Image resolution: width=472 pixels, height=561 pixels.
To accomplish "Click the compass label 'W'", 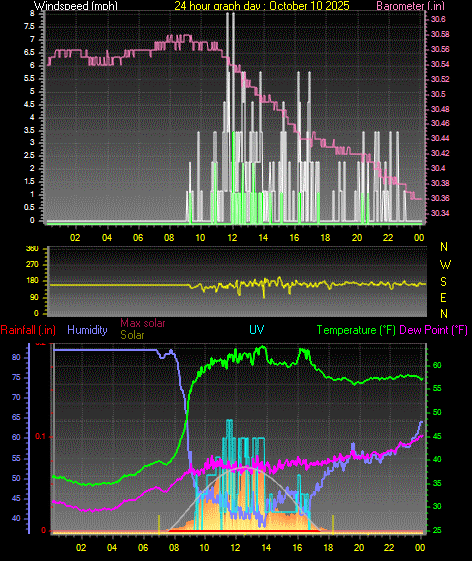I will [x=445, y=265].
